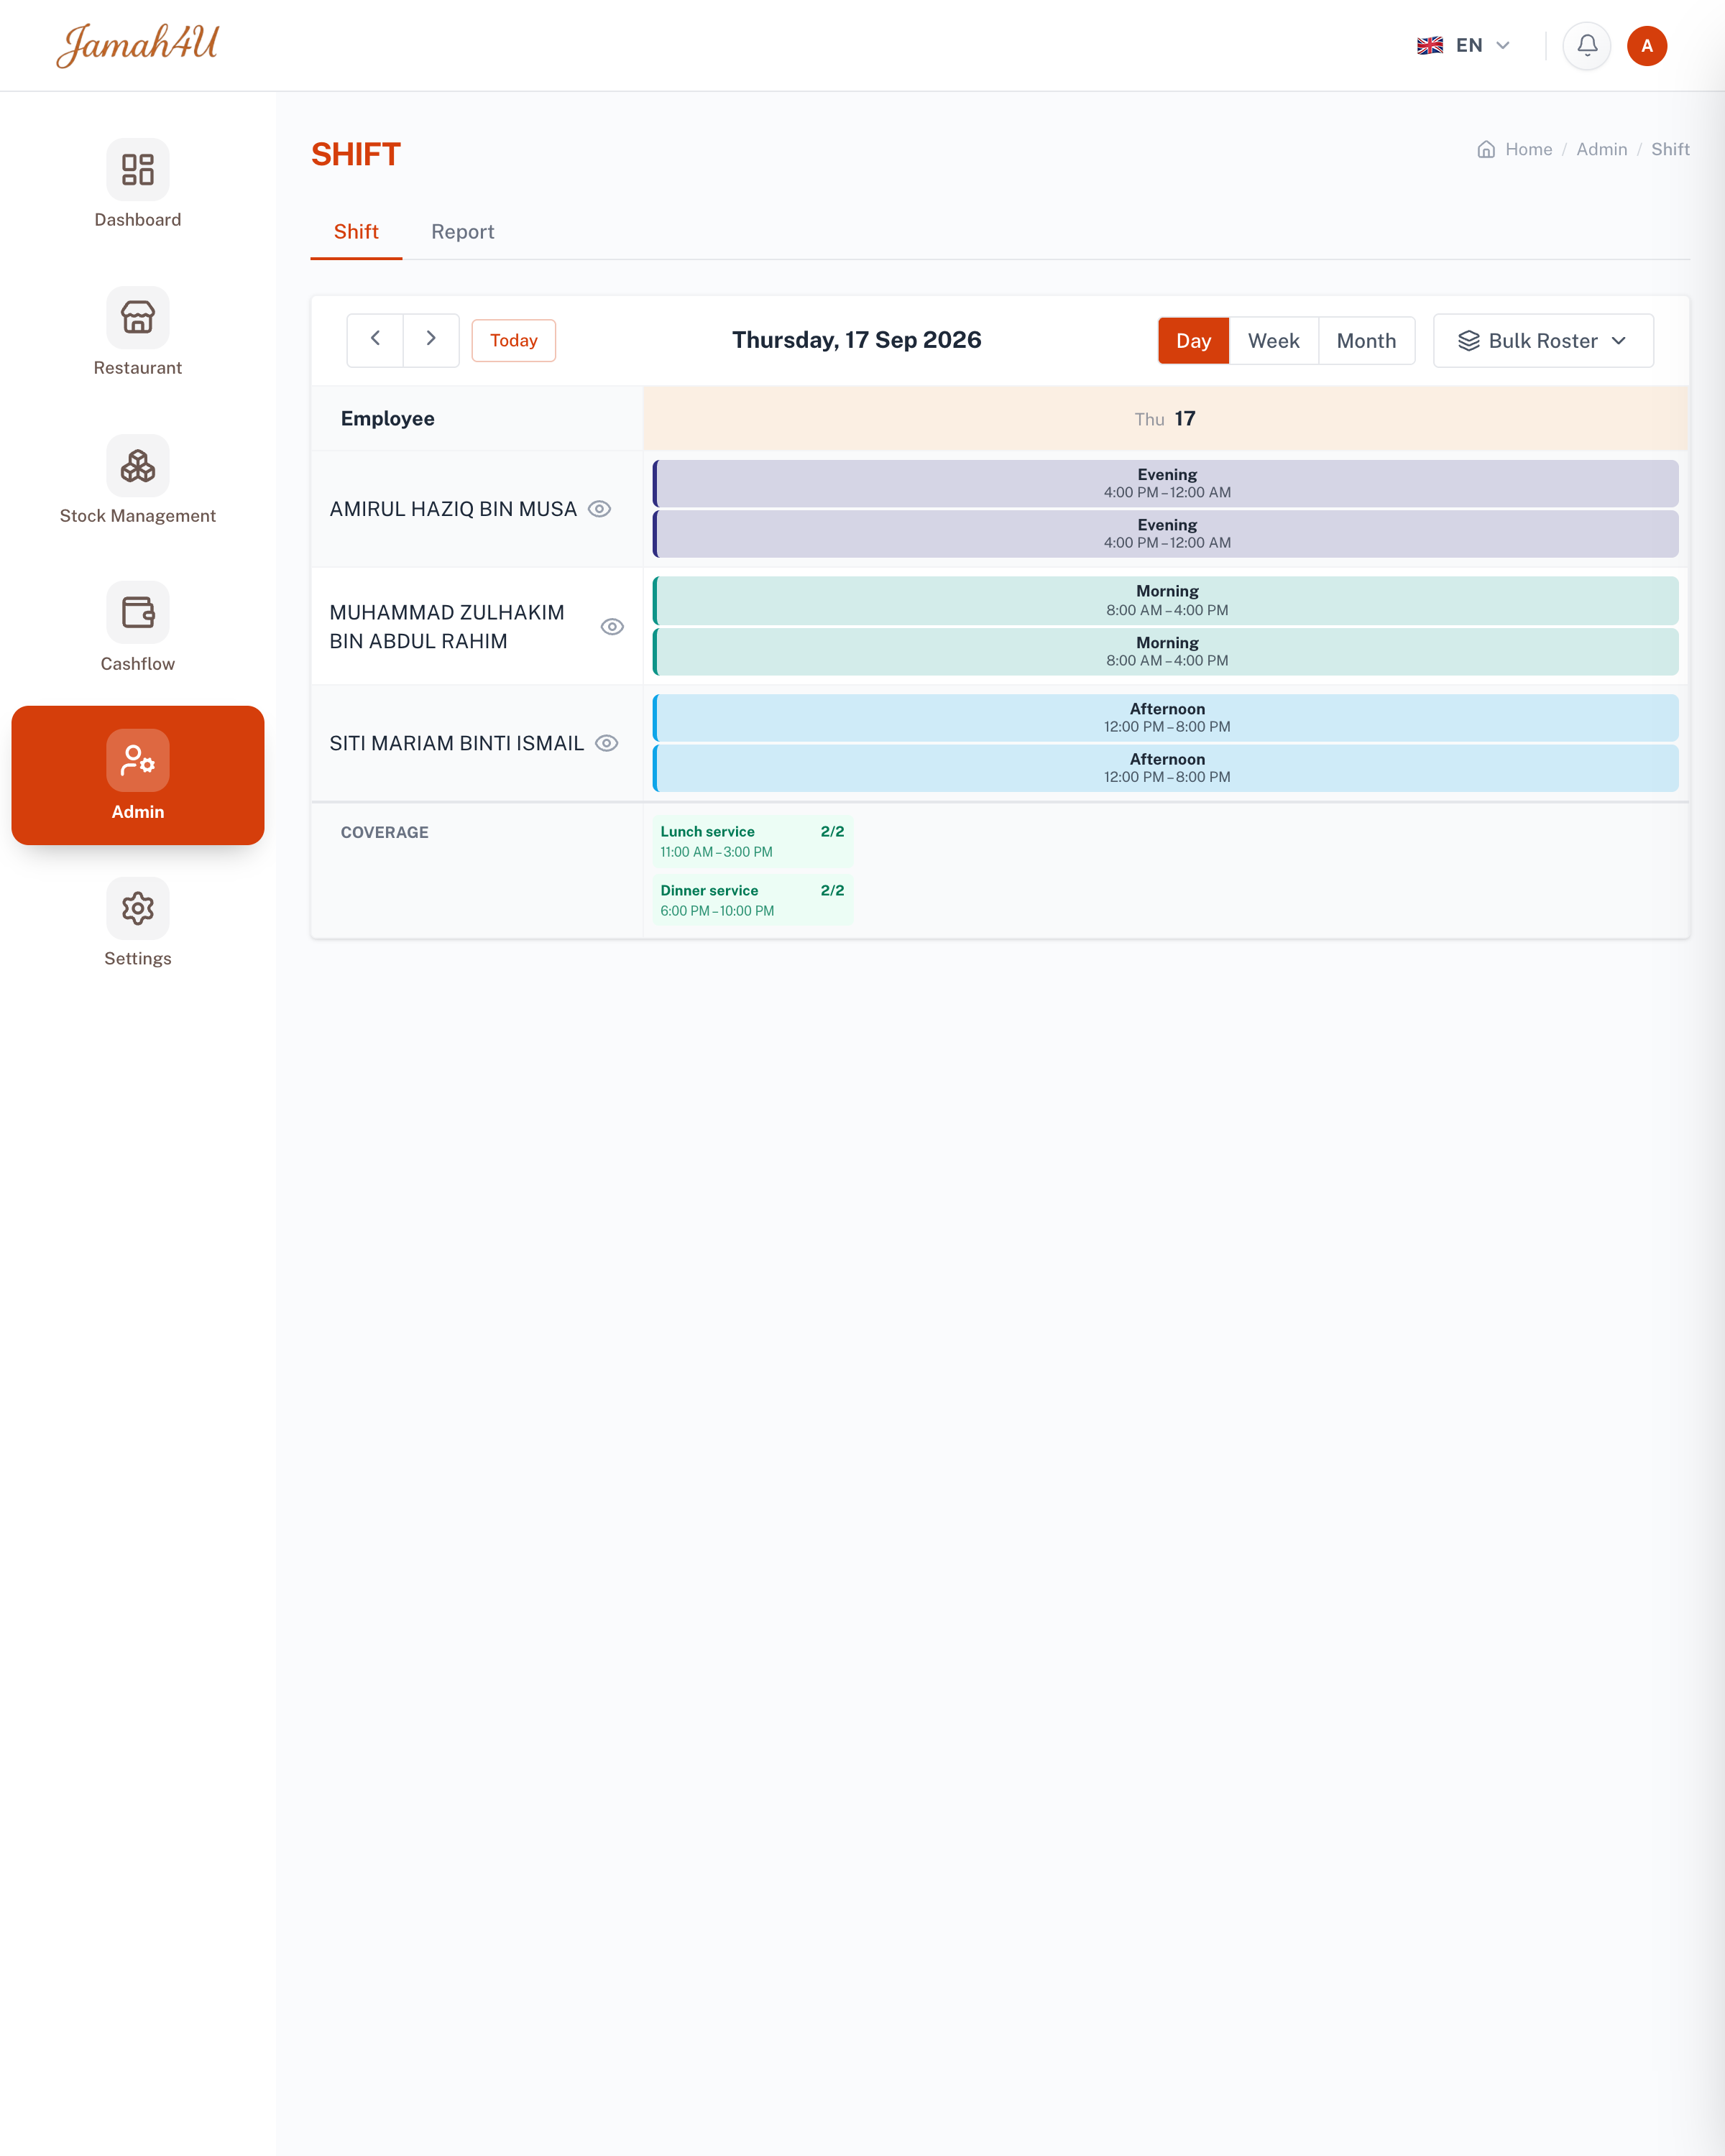This screenshot has height=2156, width=1725.
Task: Open the EN language selector
Action: 1463,45
